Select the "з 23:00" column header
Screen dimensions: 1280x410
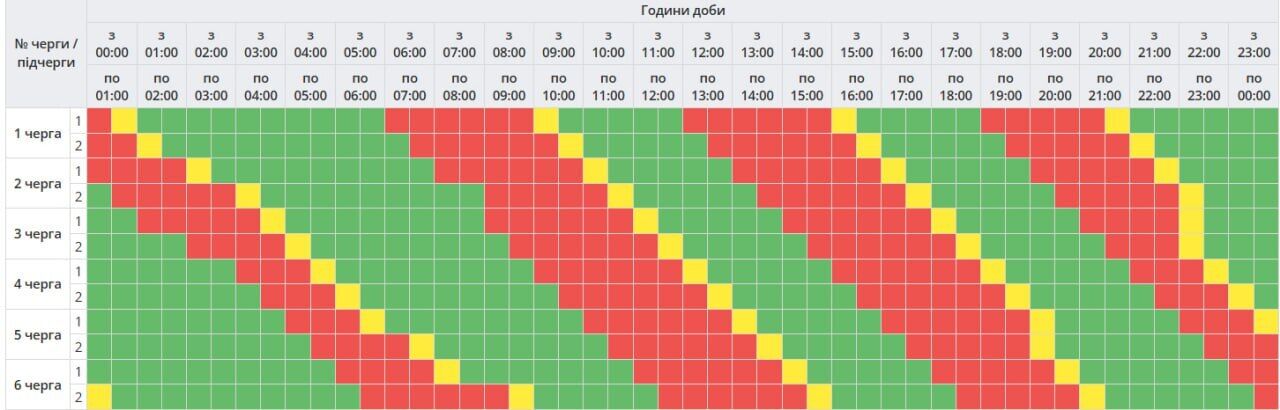click(x=1253, y=44)
